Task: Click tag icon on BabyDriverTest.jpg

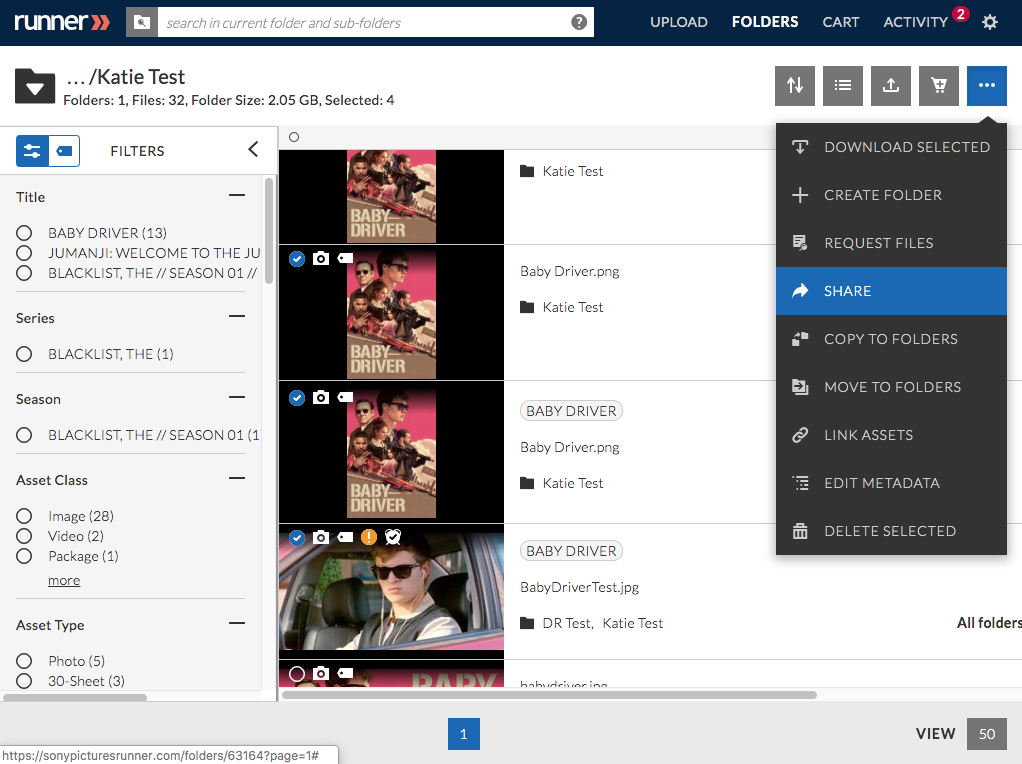Action: pyautogui.click(x=345, y=537)
